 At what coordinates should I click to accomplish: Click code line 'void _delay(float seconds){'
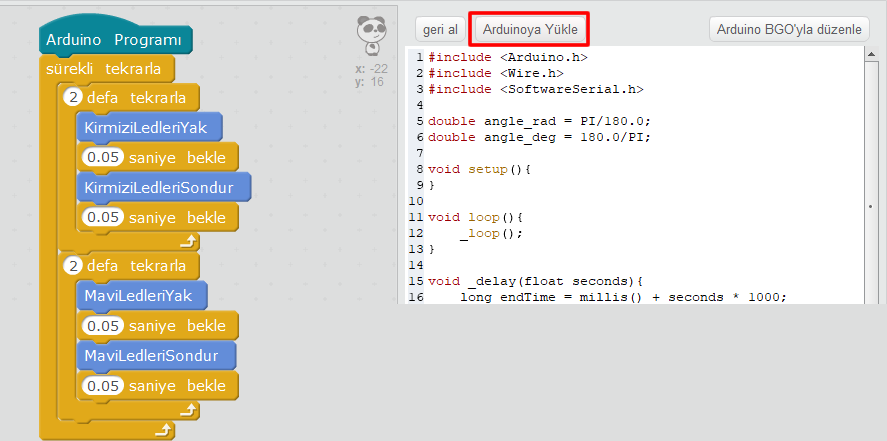[536, 281]
